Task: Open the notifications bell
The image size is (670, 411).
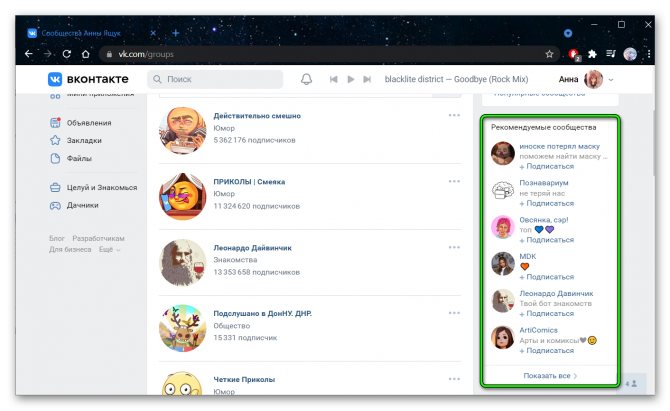Action: click(x=306, y=79)
